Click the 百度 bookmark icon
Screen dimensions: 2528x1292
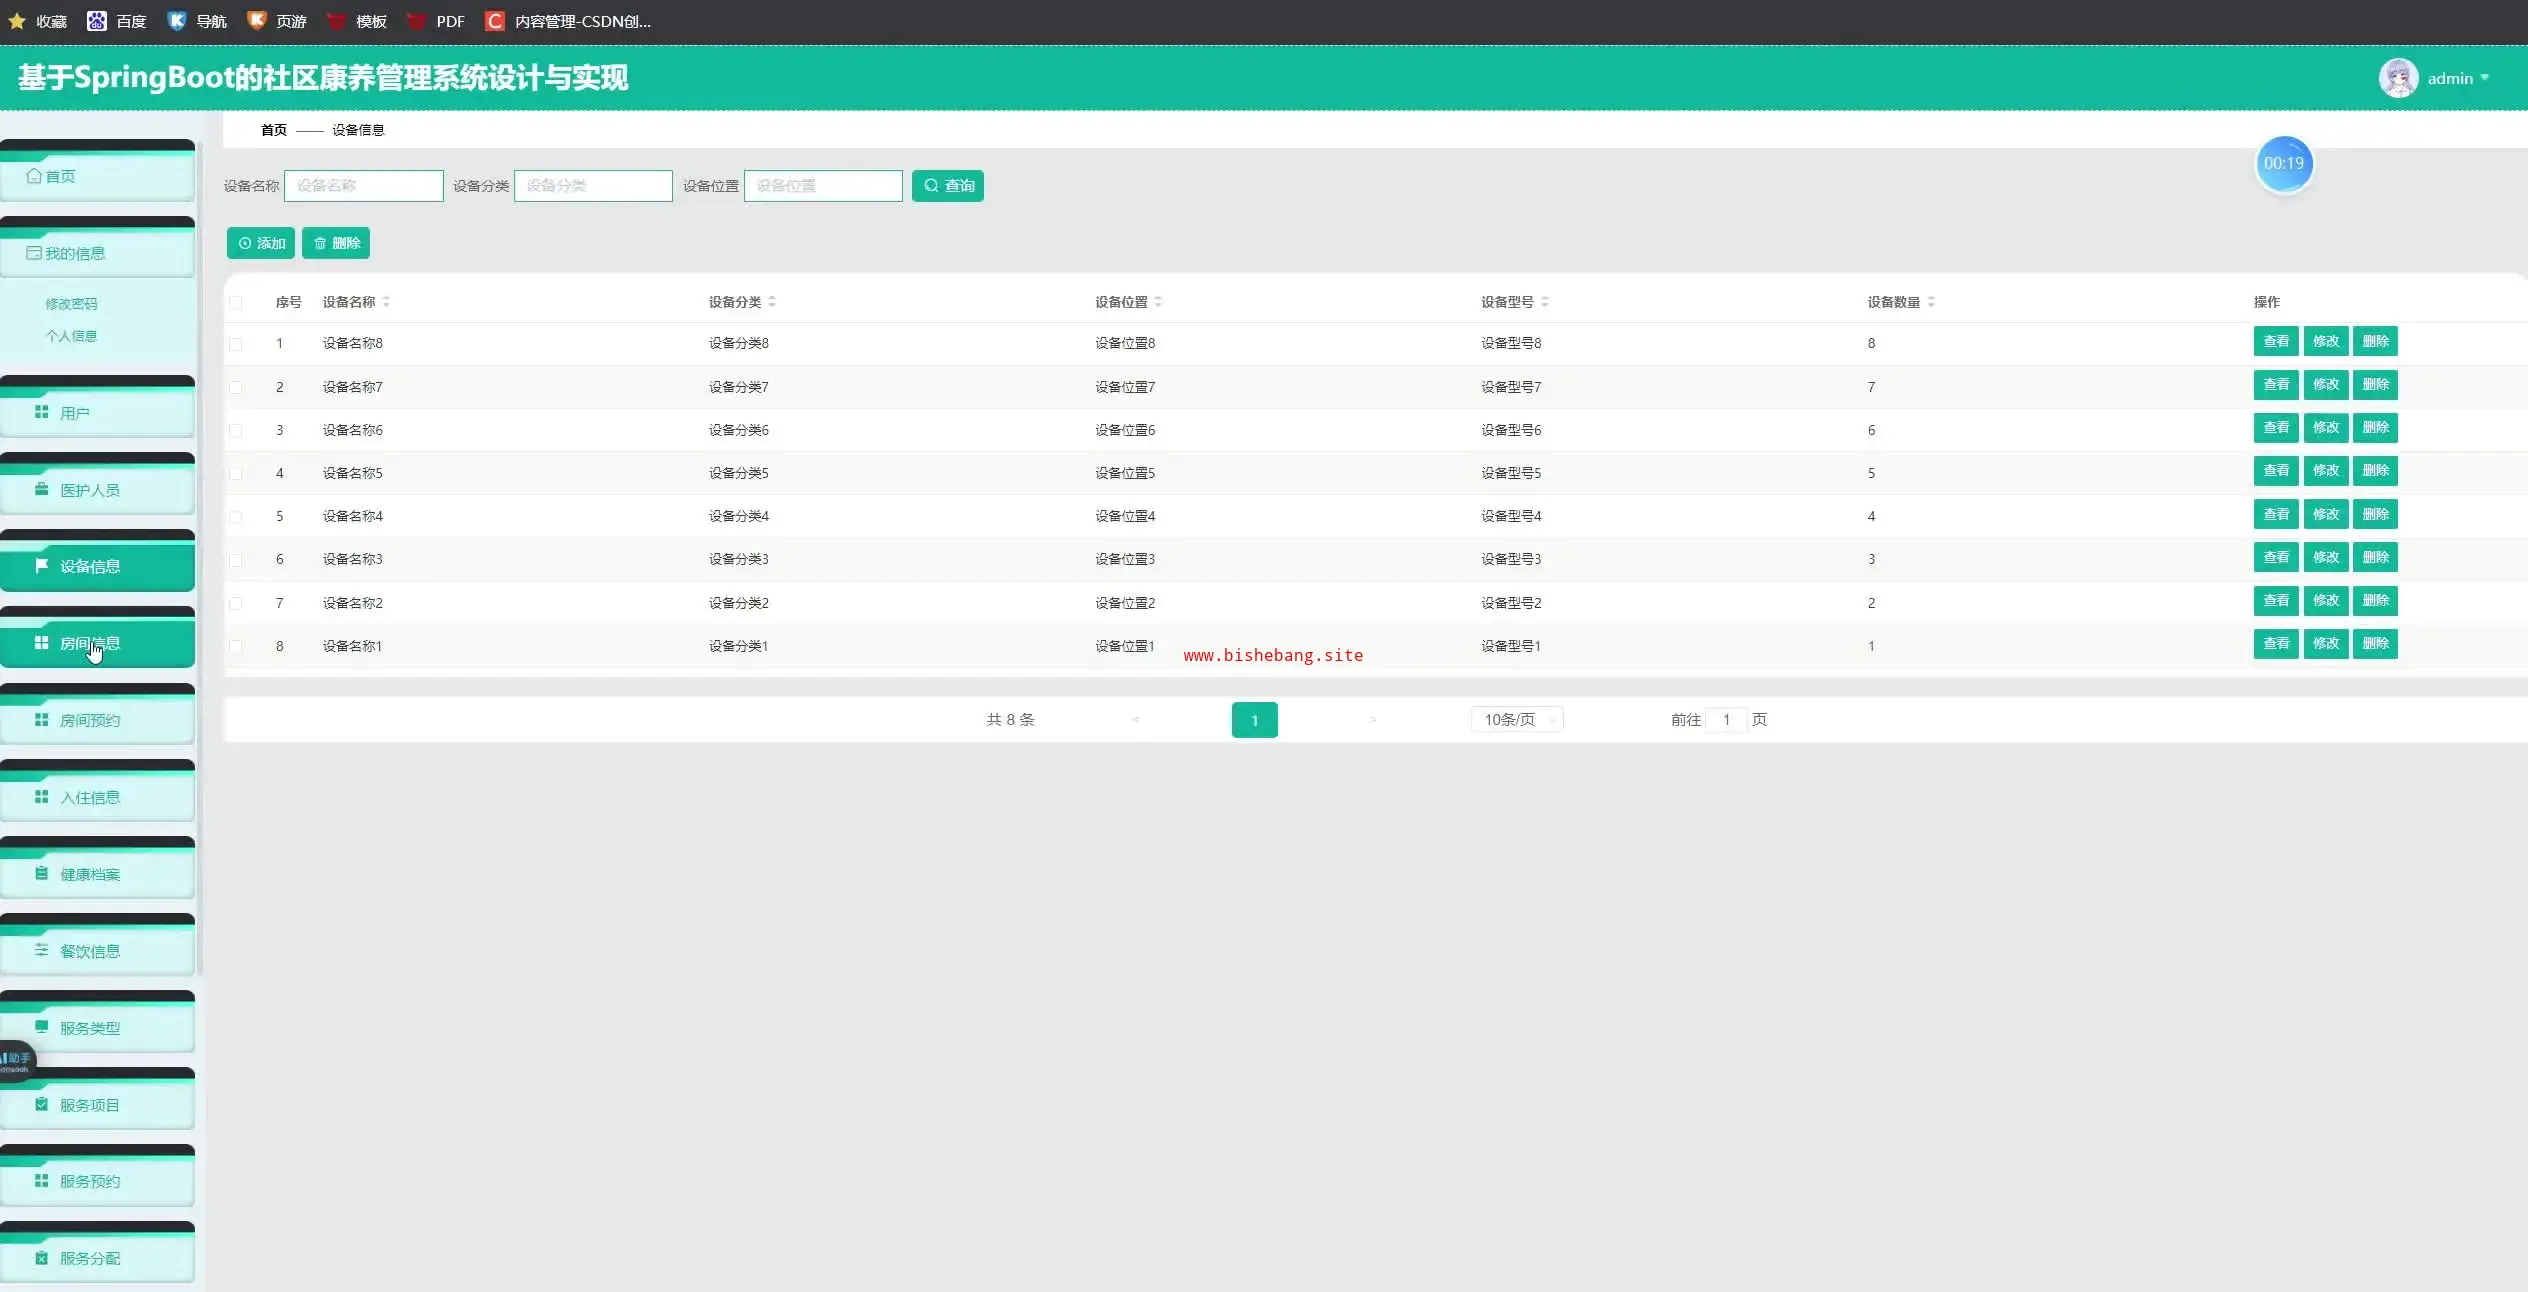click(97, 21)
